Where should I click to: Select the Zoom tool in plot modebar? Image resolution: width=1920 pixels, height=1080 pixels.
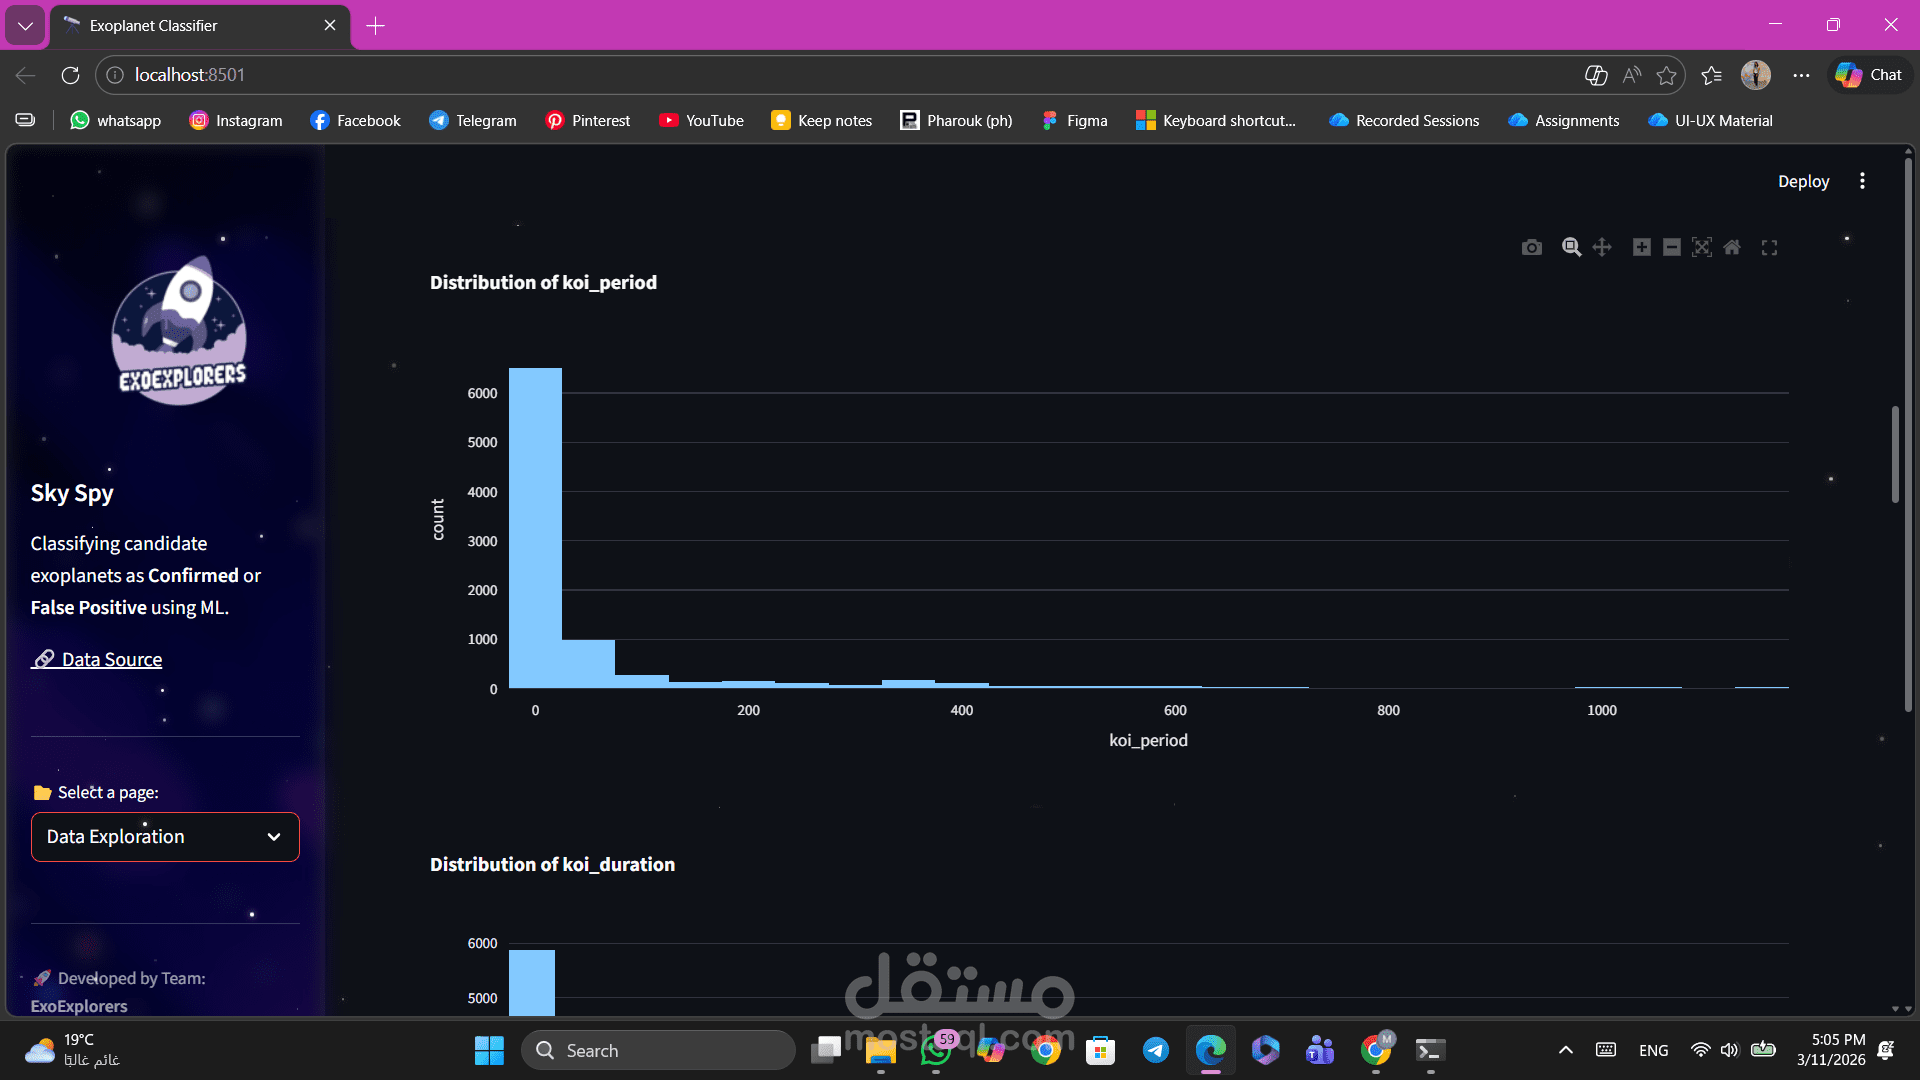point(1571,247)
